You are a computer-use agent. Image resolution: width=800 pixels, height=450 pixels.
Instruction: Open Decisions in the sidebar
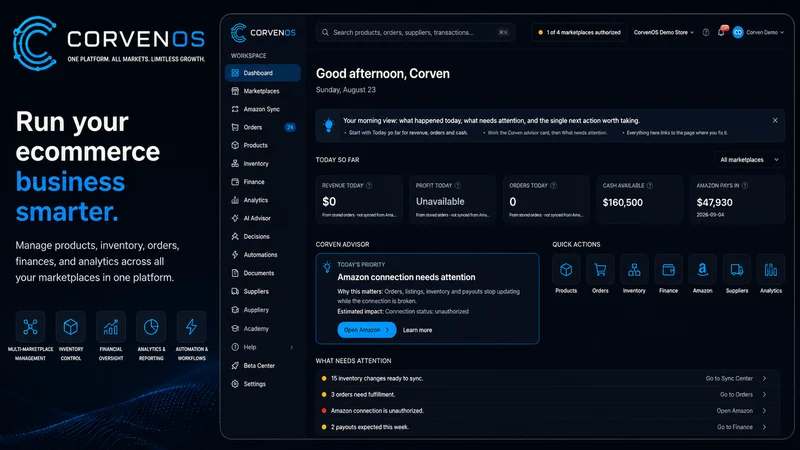pos(263,237)
